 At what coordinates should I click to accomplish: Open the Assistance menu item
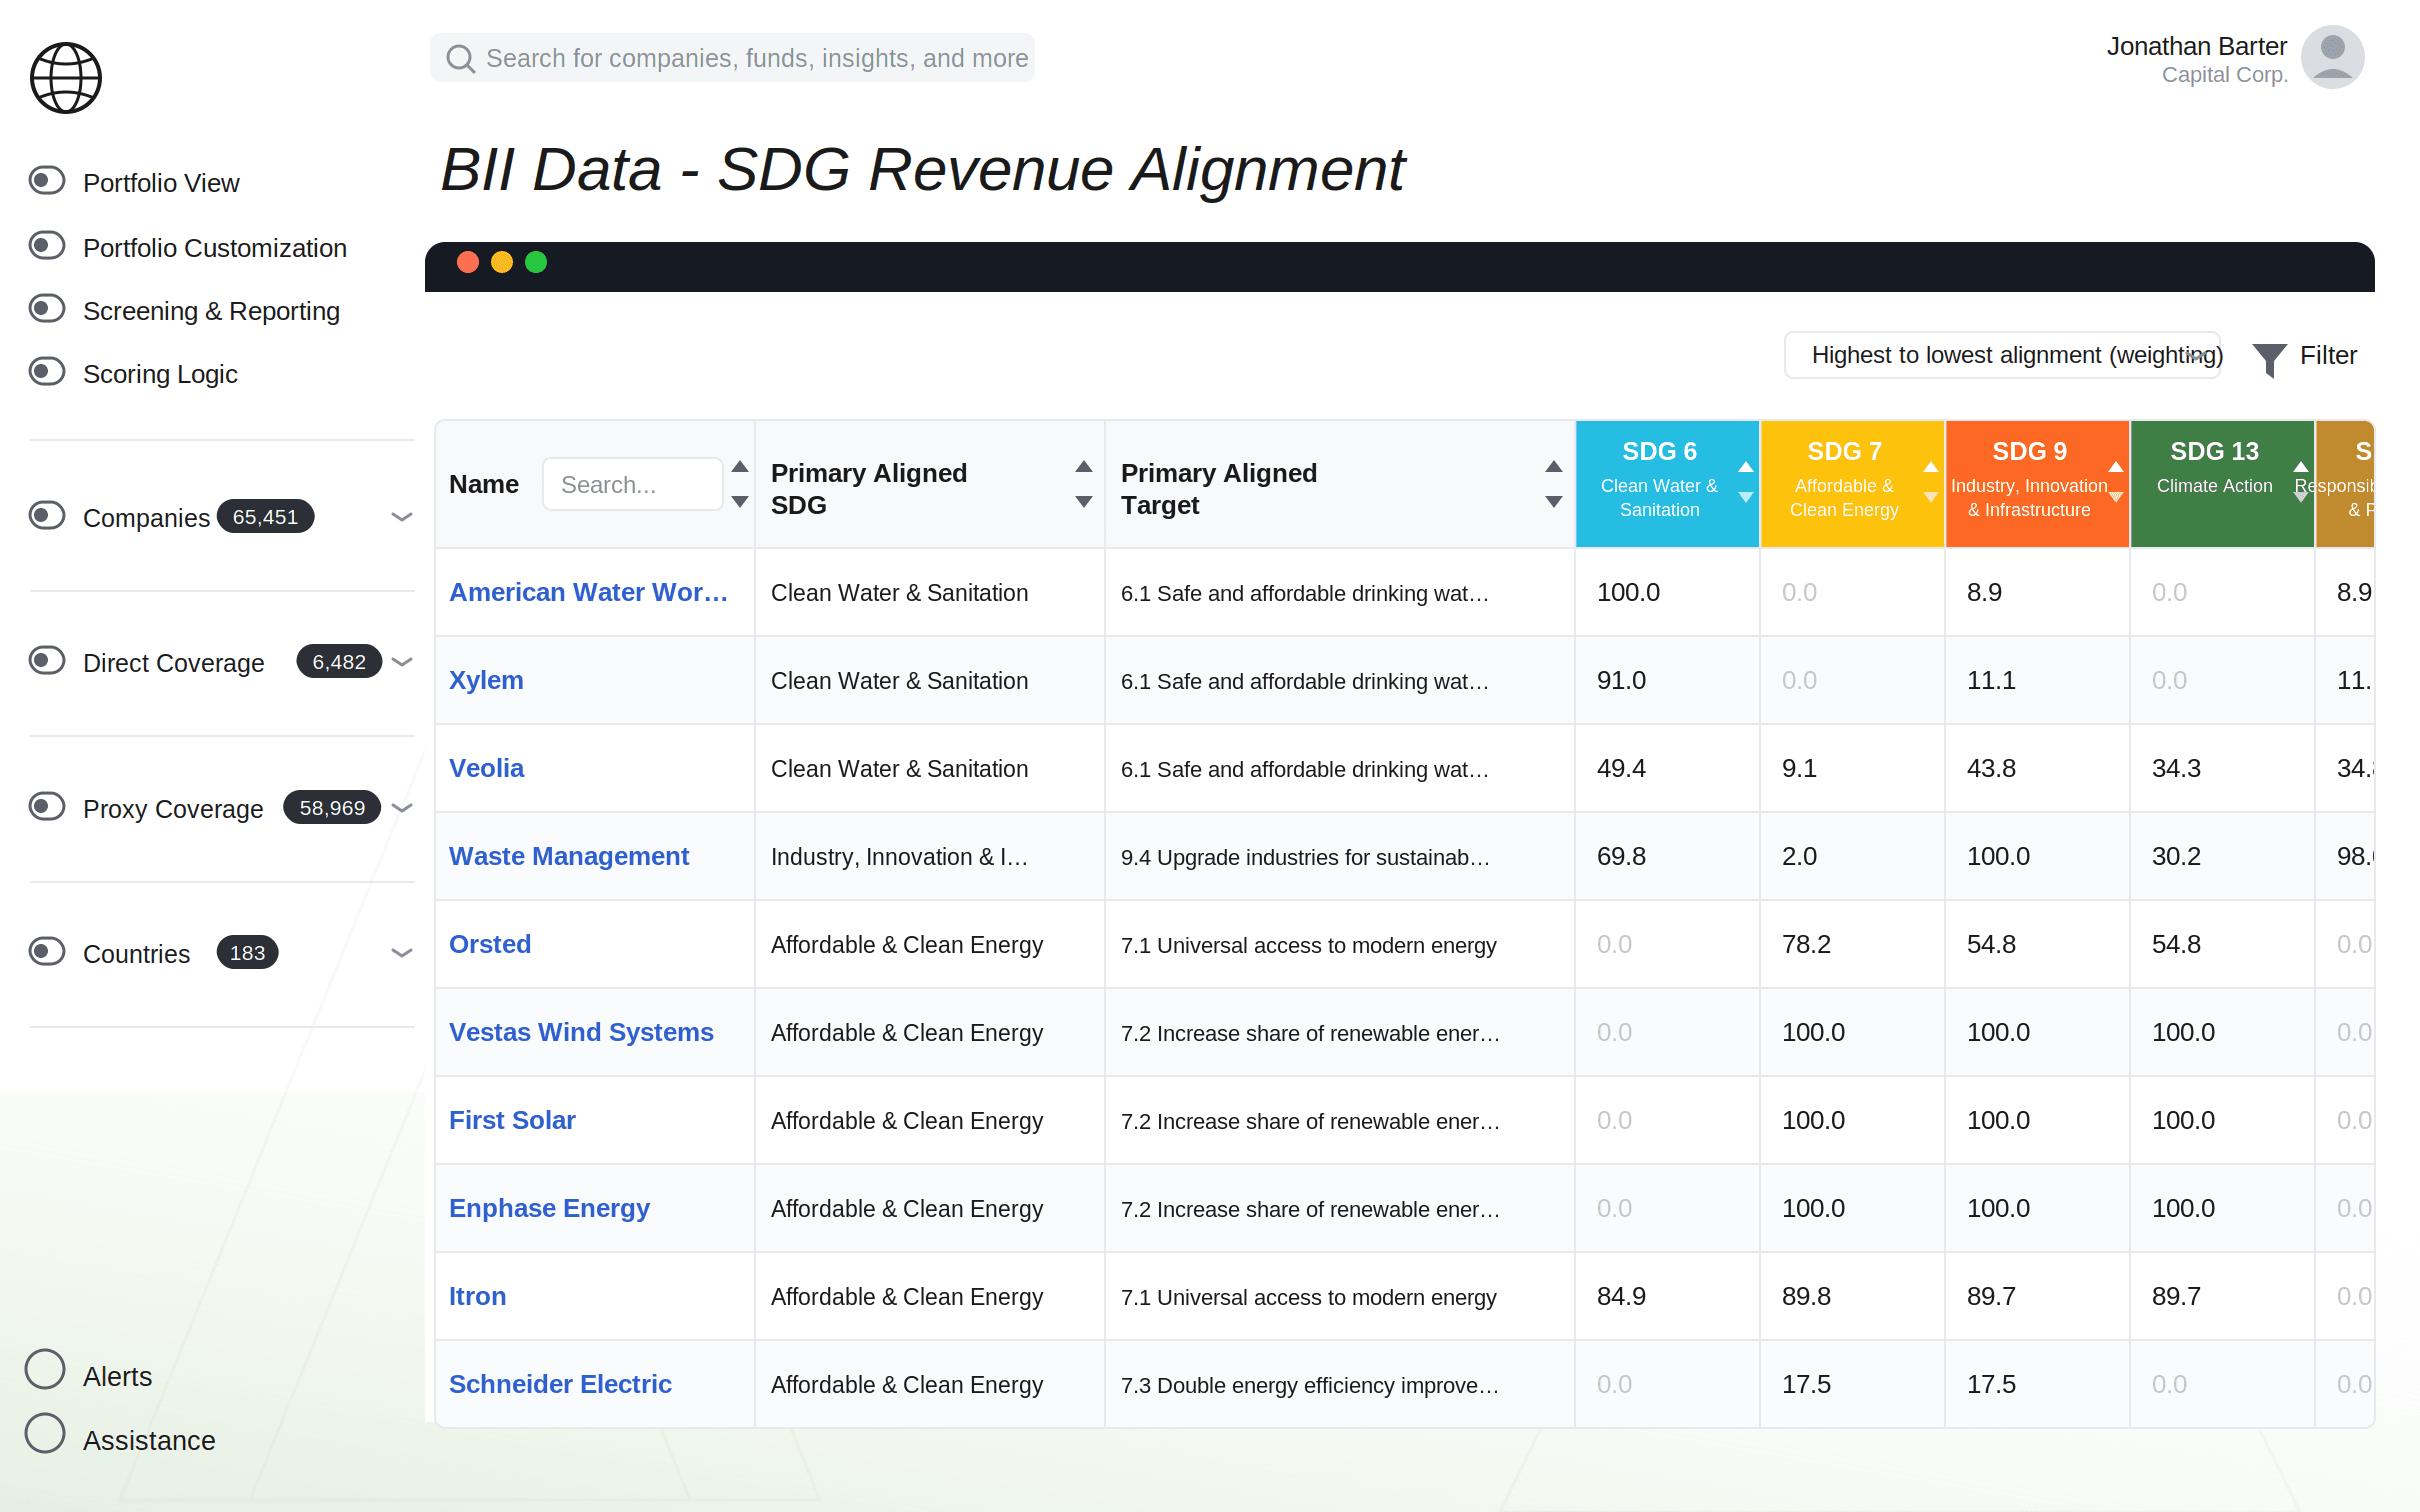pyautogui.click(x=149, y=1441)
